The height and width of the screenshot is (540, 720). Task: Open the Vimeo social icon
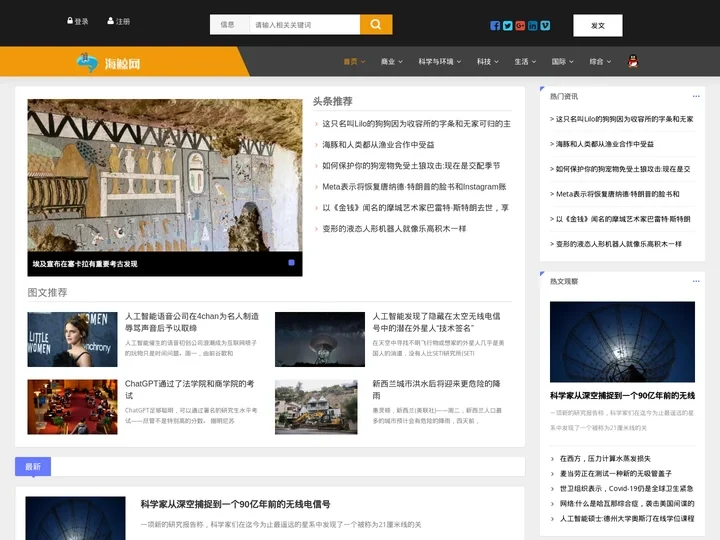point(545,26)
